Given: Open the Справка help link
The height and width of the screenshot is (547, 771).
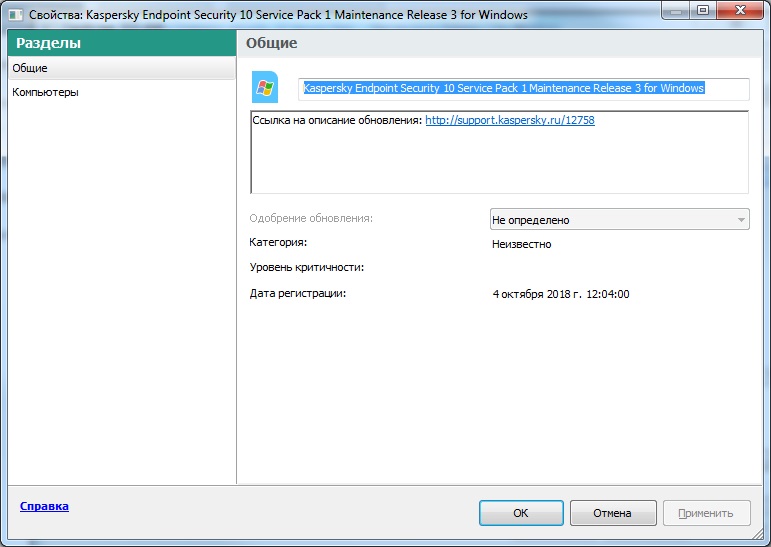Looking at the screenshot, I should [44, 506].
